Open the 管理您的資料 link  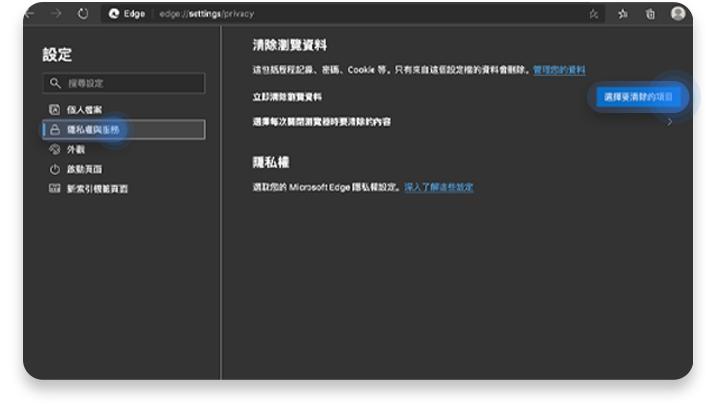(559, 70)
